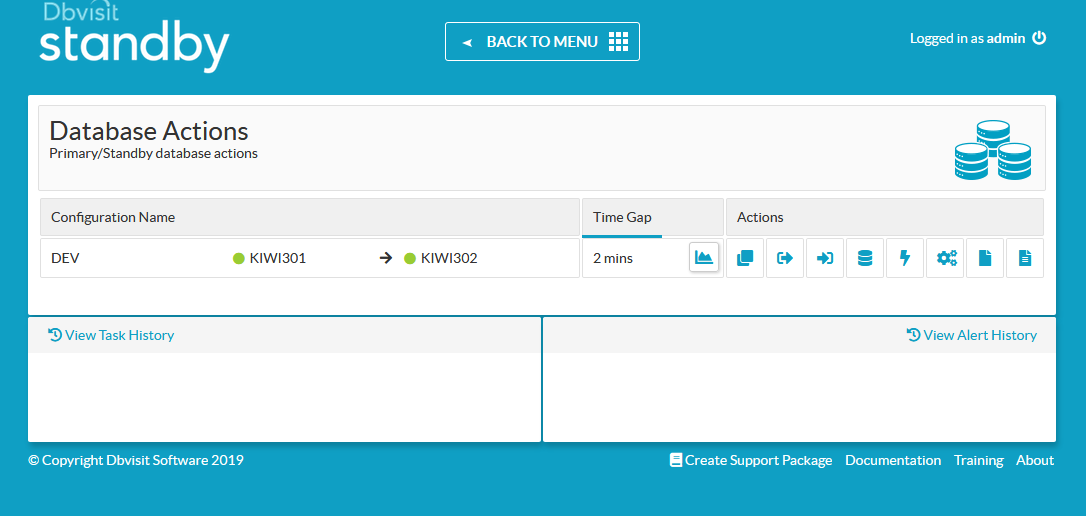Click the logout power icon
The image size is (1086, 516).
pyautogui.click(x=1039, y=38)
